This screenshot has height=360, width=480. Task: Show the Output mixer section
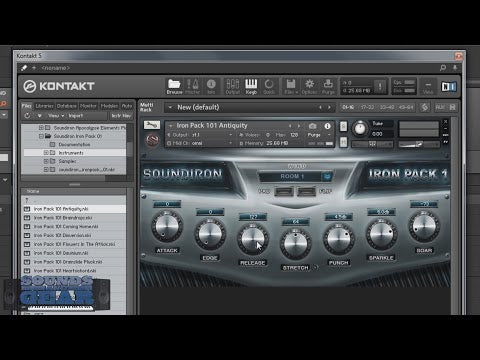[232, 86]
